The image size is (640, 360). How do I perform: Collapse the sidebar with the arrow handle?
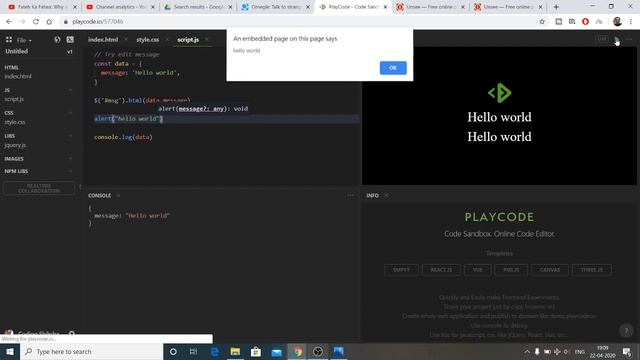click(x=80, y=187)
